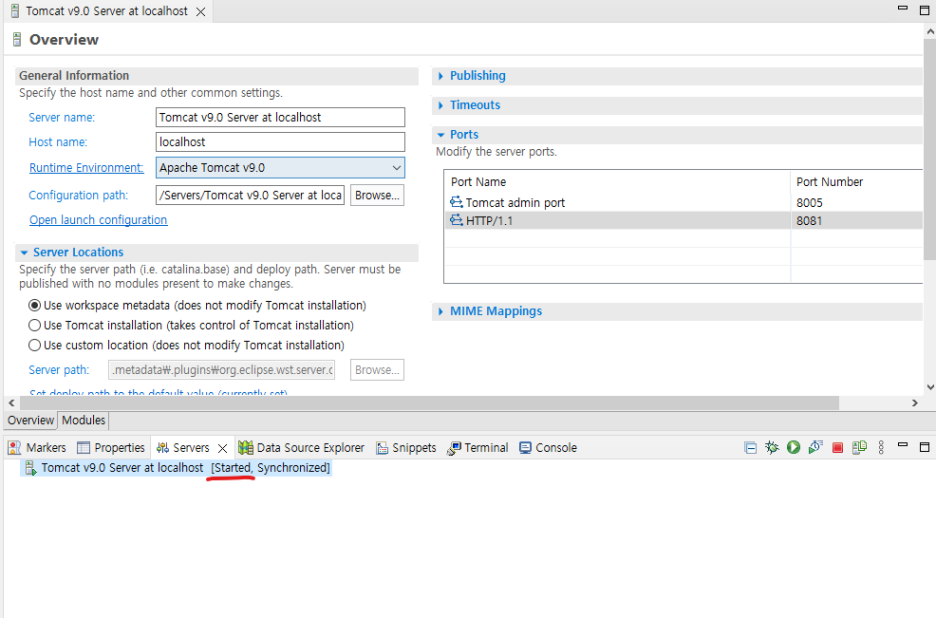This screenshot has height=618, width=936.
Task: Switch to the Overview bottom tab
Action: (x=30, y=420)
